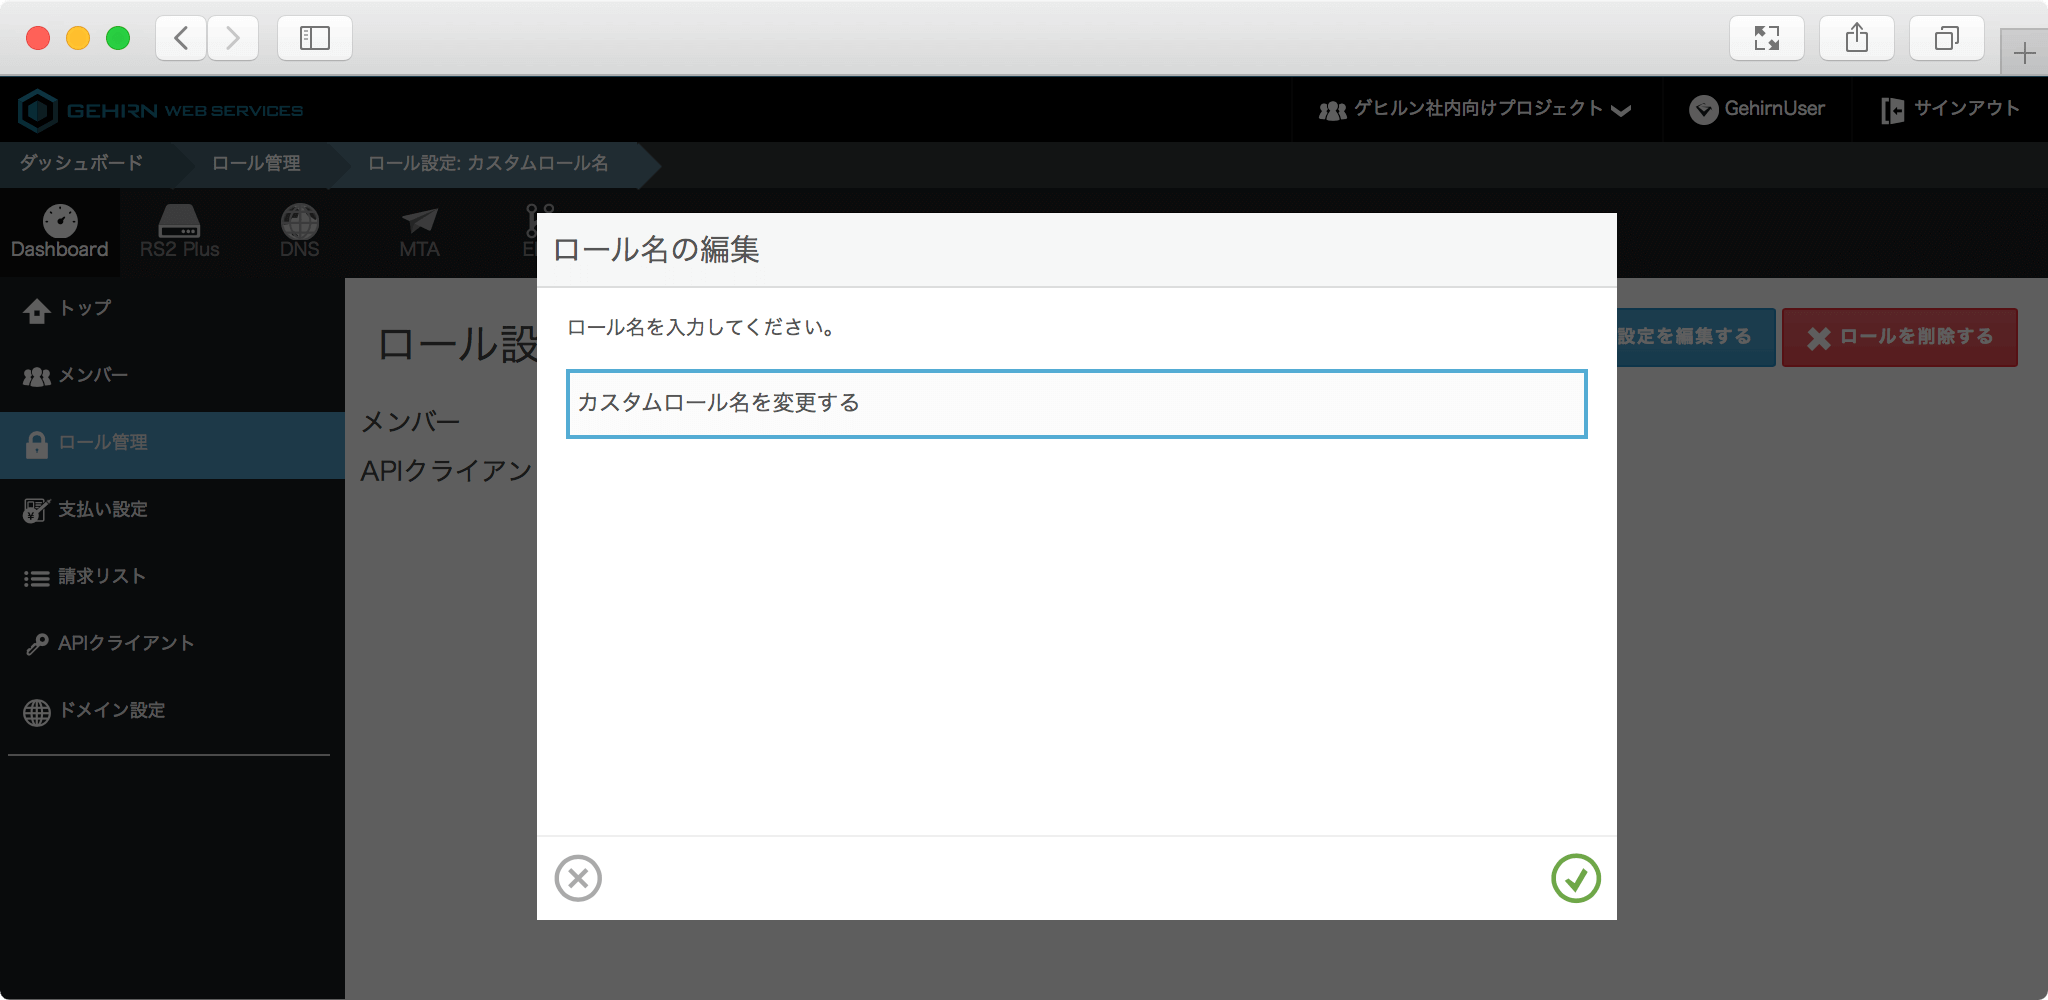Confirm role name with green checkmark icon
This screenshot has width=2048, height=1000.
[x=1575, y=878]
